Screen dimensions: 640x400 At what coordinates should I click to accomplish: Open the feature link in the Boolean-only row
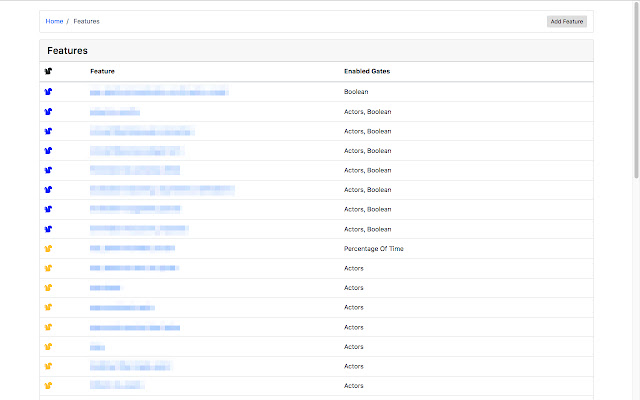point(159,91)
